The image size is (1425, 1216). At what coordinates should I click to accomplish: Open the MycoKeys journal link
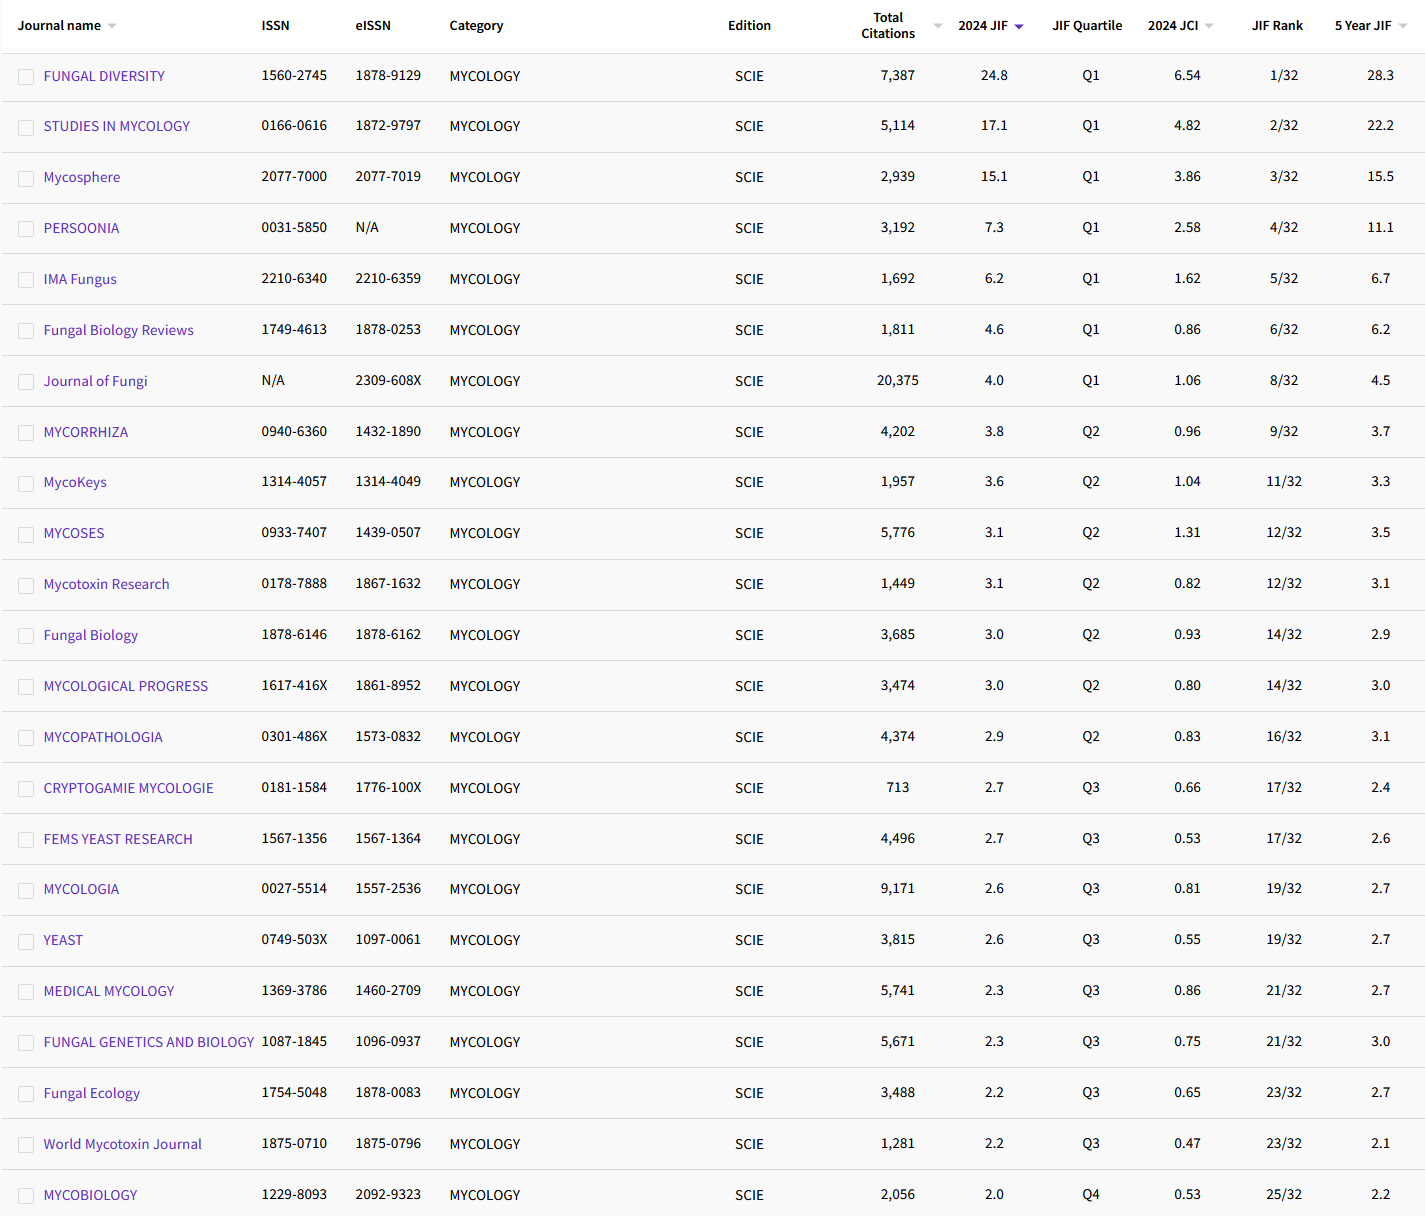[75, 482]
